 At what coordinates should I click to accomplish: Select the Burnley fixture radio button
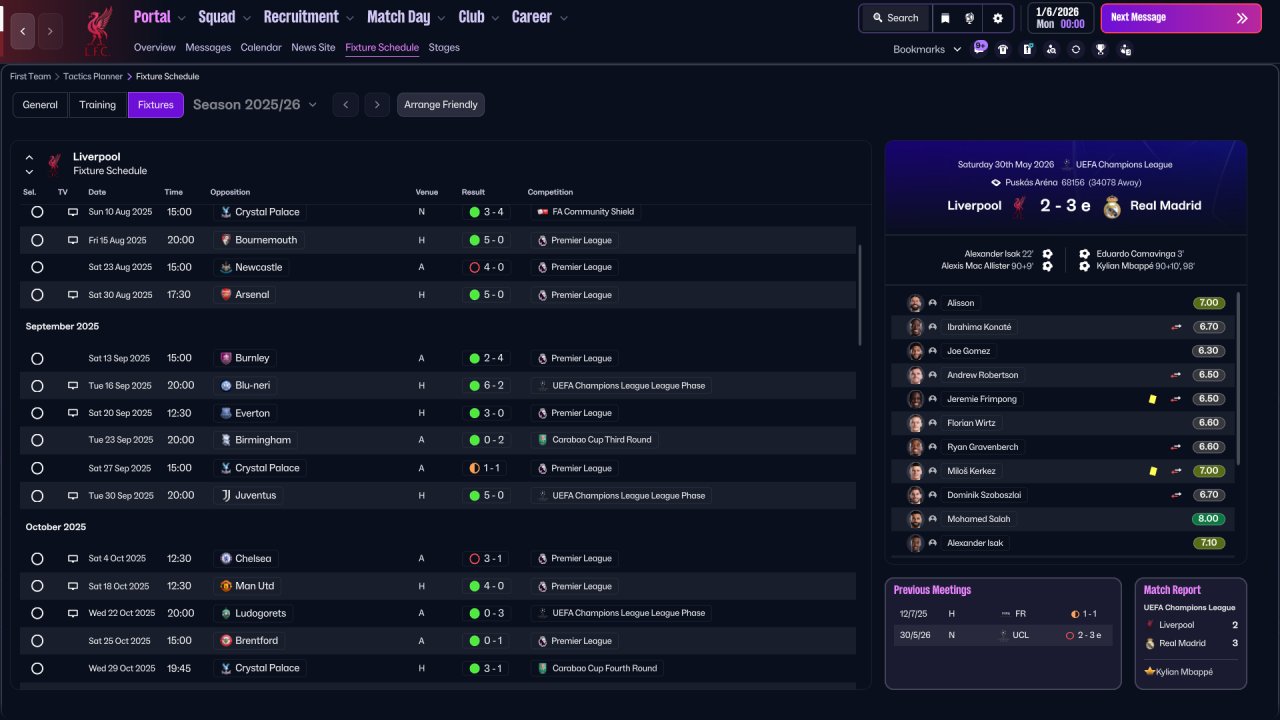tap(37, 358)
